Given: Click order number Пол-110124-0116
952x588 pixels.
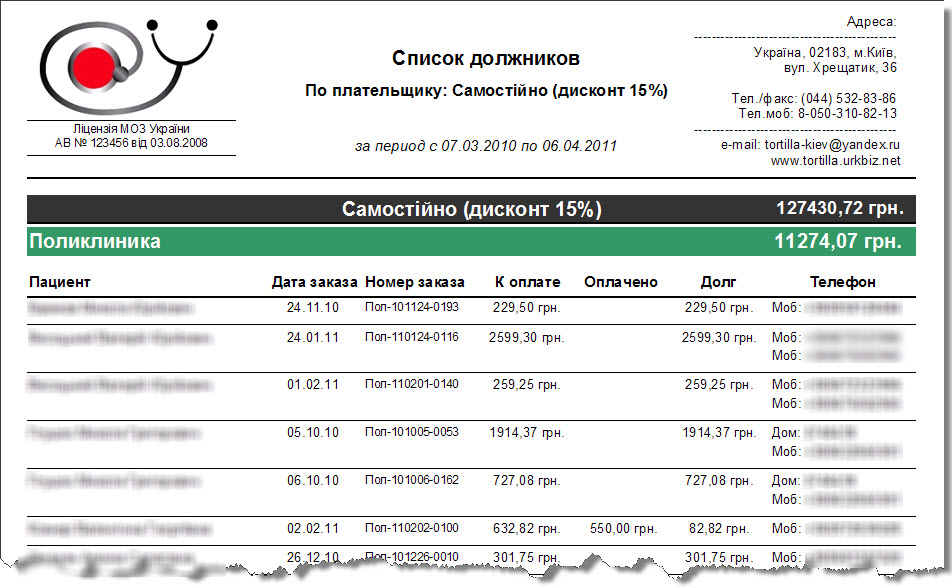Looking at the screenshot, I should tap(412, 337).
